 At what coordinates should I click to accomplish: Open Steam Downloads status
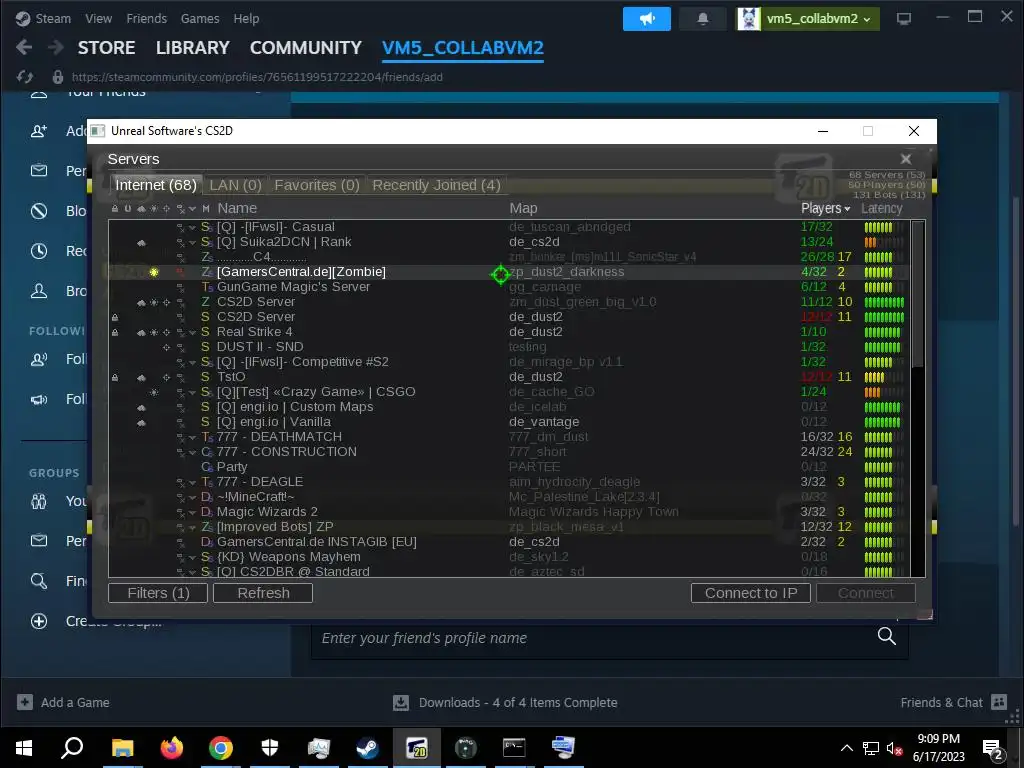pos(505,703)
